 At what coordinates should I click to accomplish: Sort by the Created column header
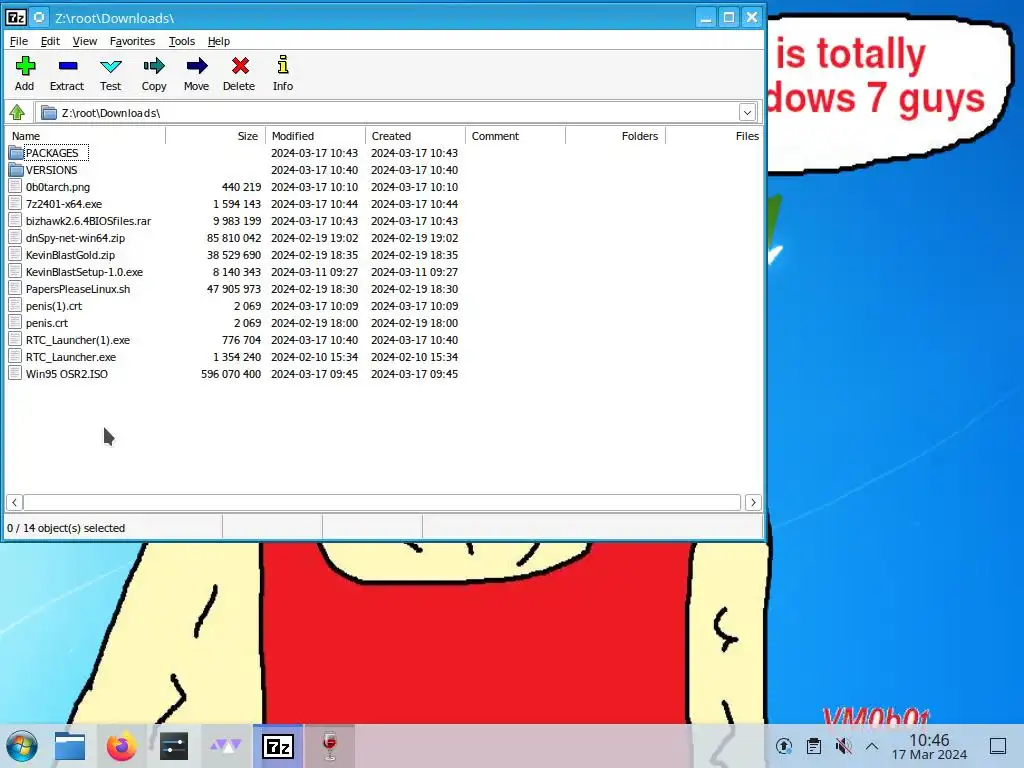pyautogui.click(x=416, y=136)
